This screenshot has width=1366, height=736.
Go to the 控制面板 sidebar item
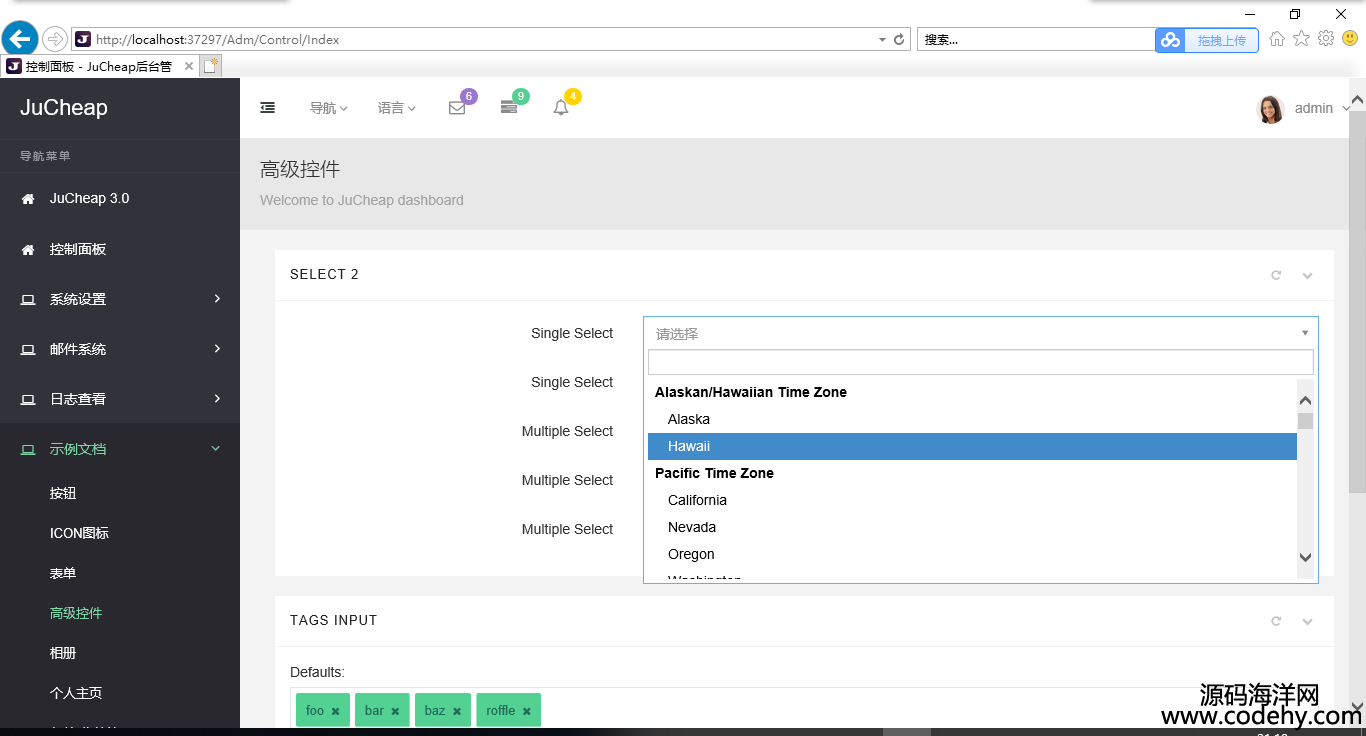pos(78,249)
